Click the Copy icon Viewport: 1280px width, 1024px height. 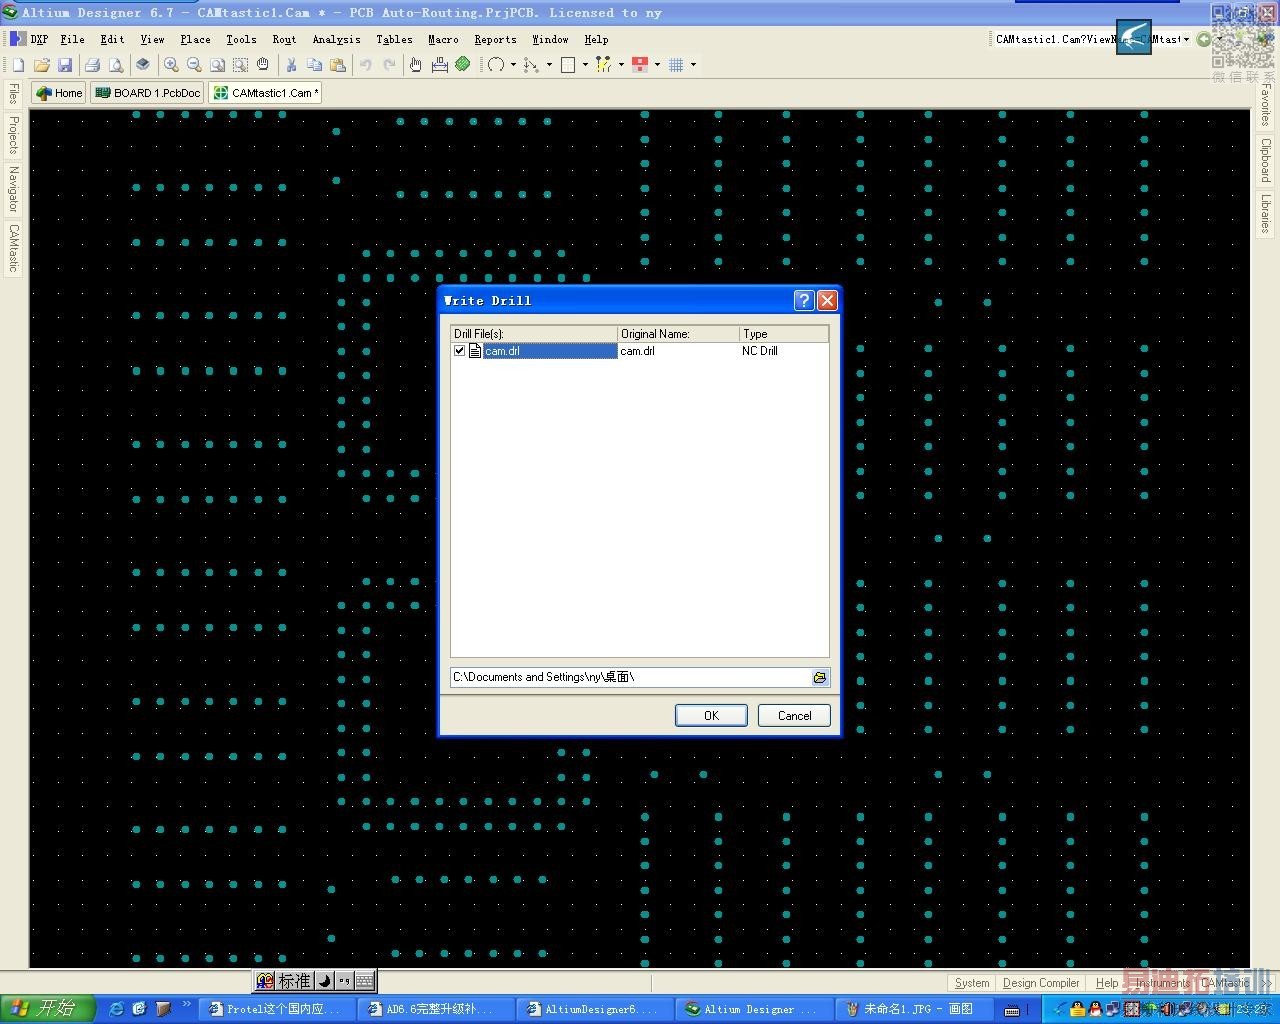[x=314, y=65]
